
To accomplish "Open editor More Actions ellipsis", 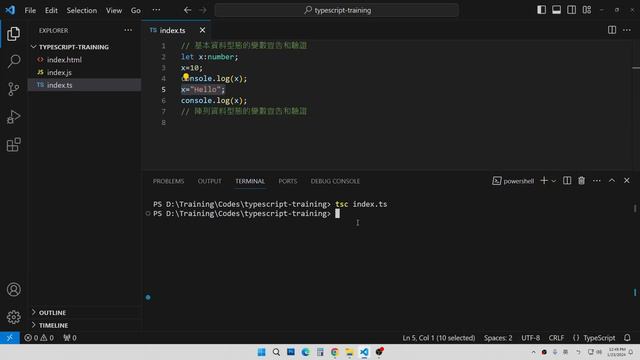I will (x=627, y=30).
